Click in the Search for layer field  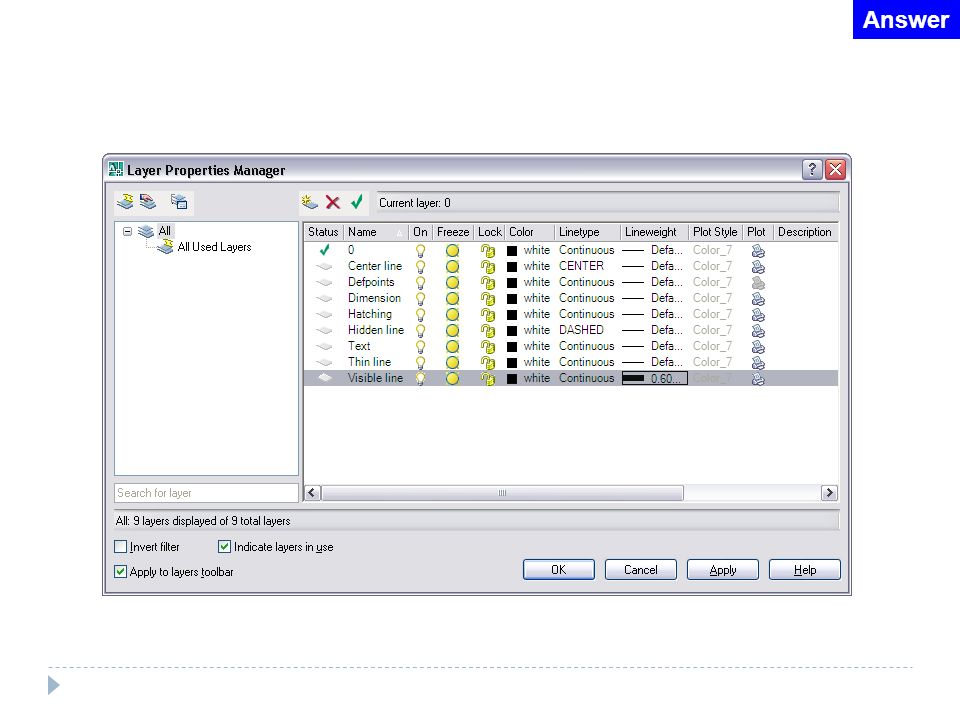[x=206, y=493]
